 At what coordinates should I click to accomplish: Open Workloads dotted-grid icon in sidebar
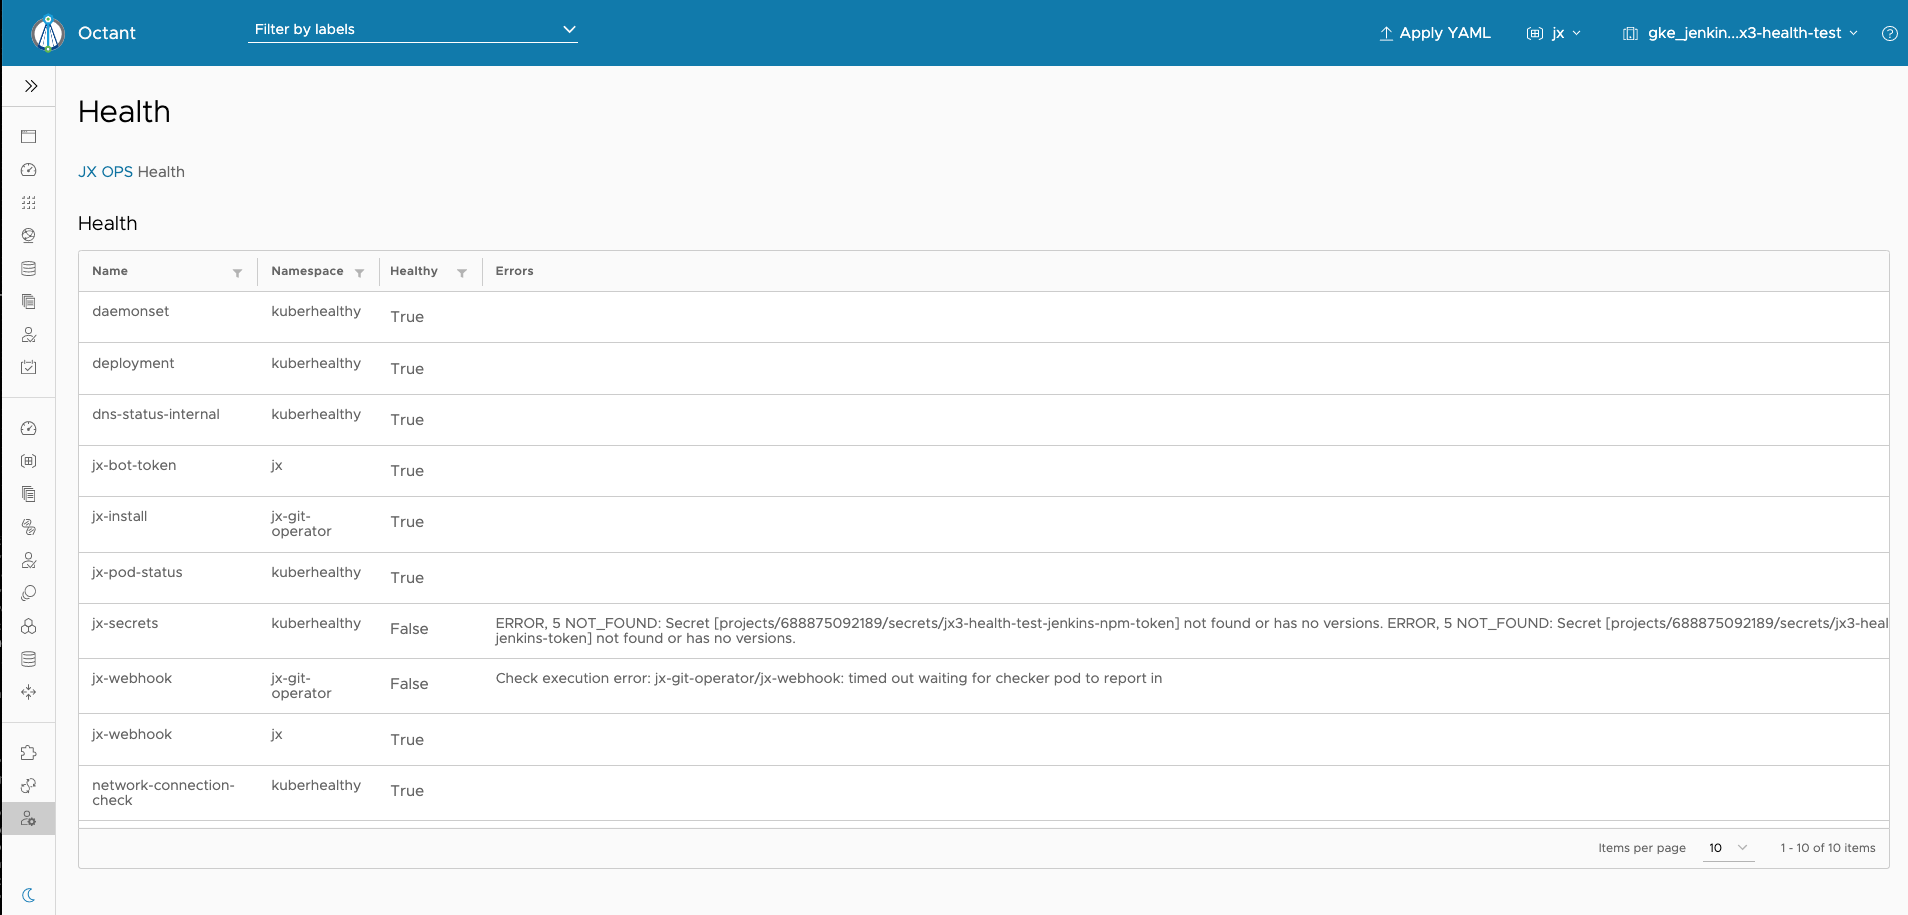coord(28,203)
